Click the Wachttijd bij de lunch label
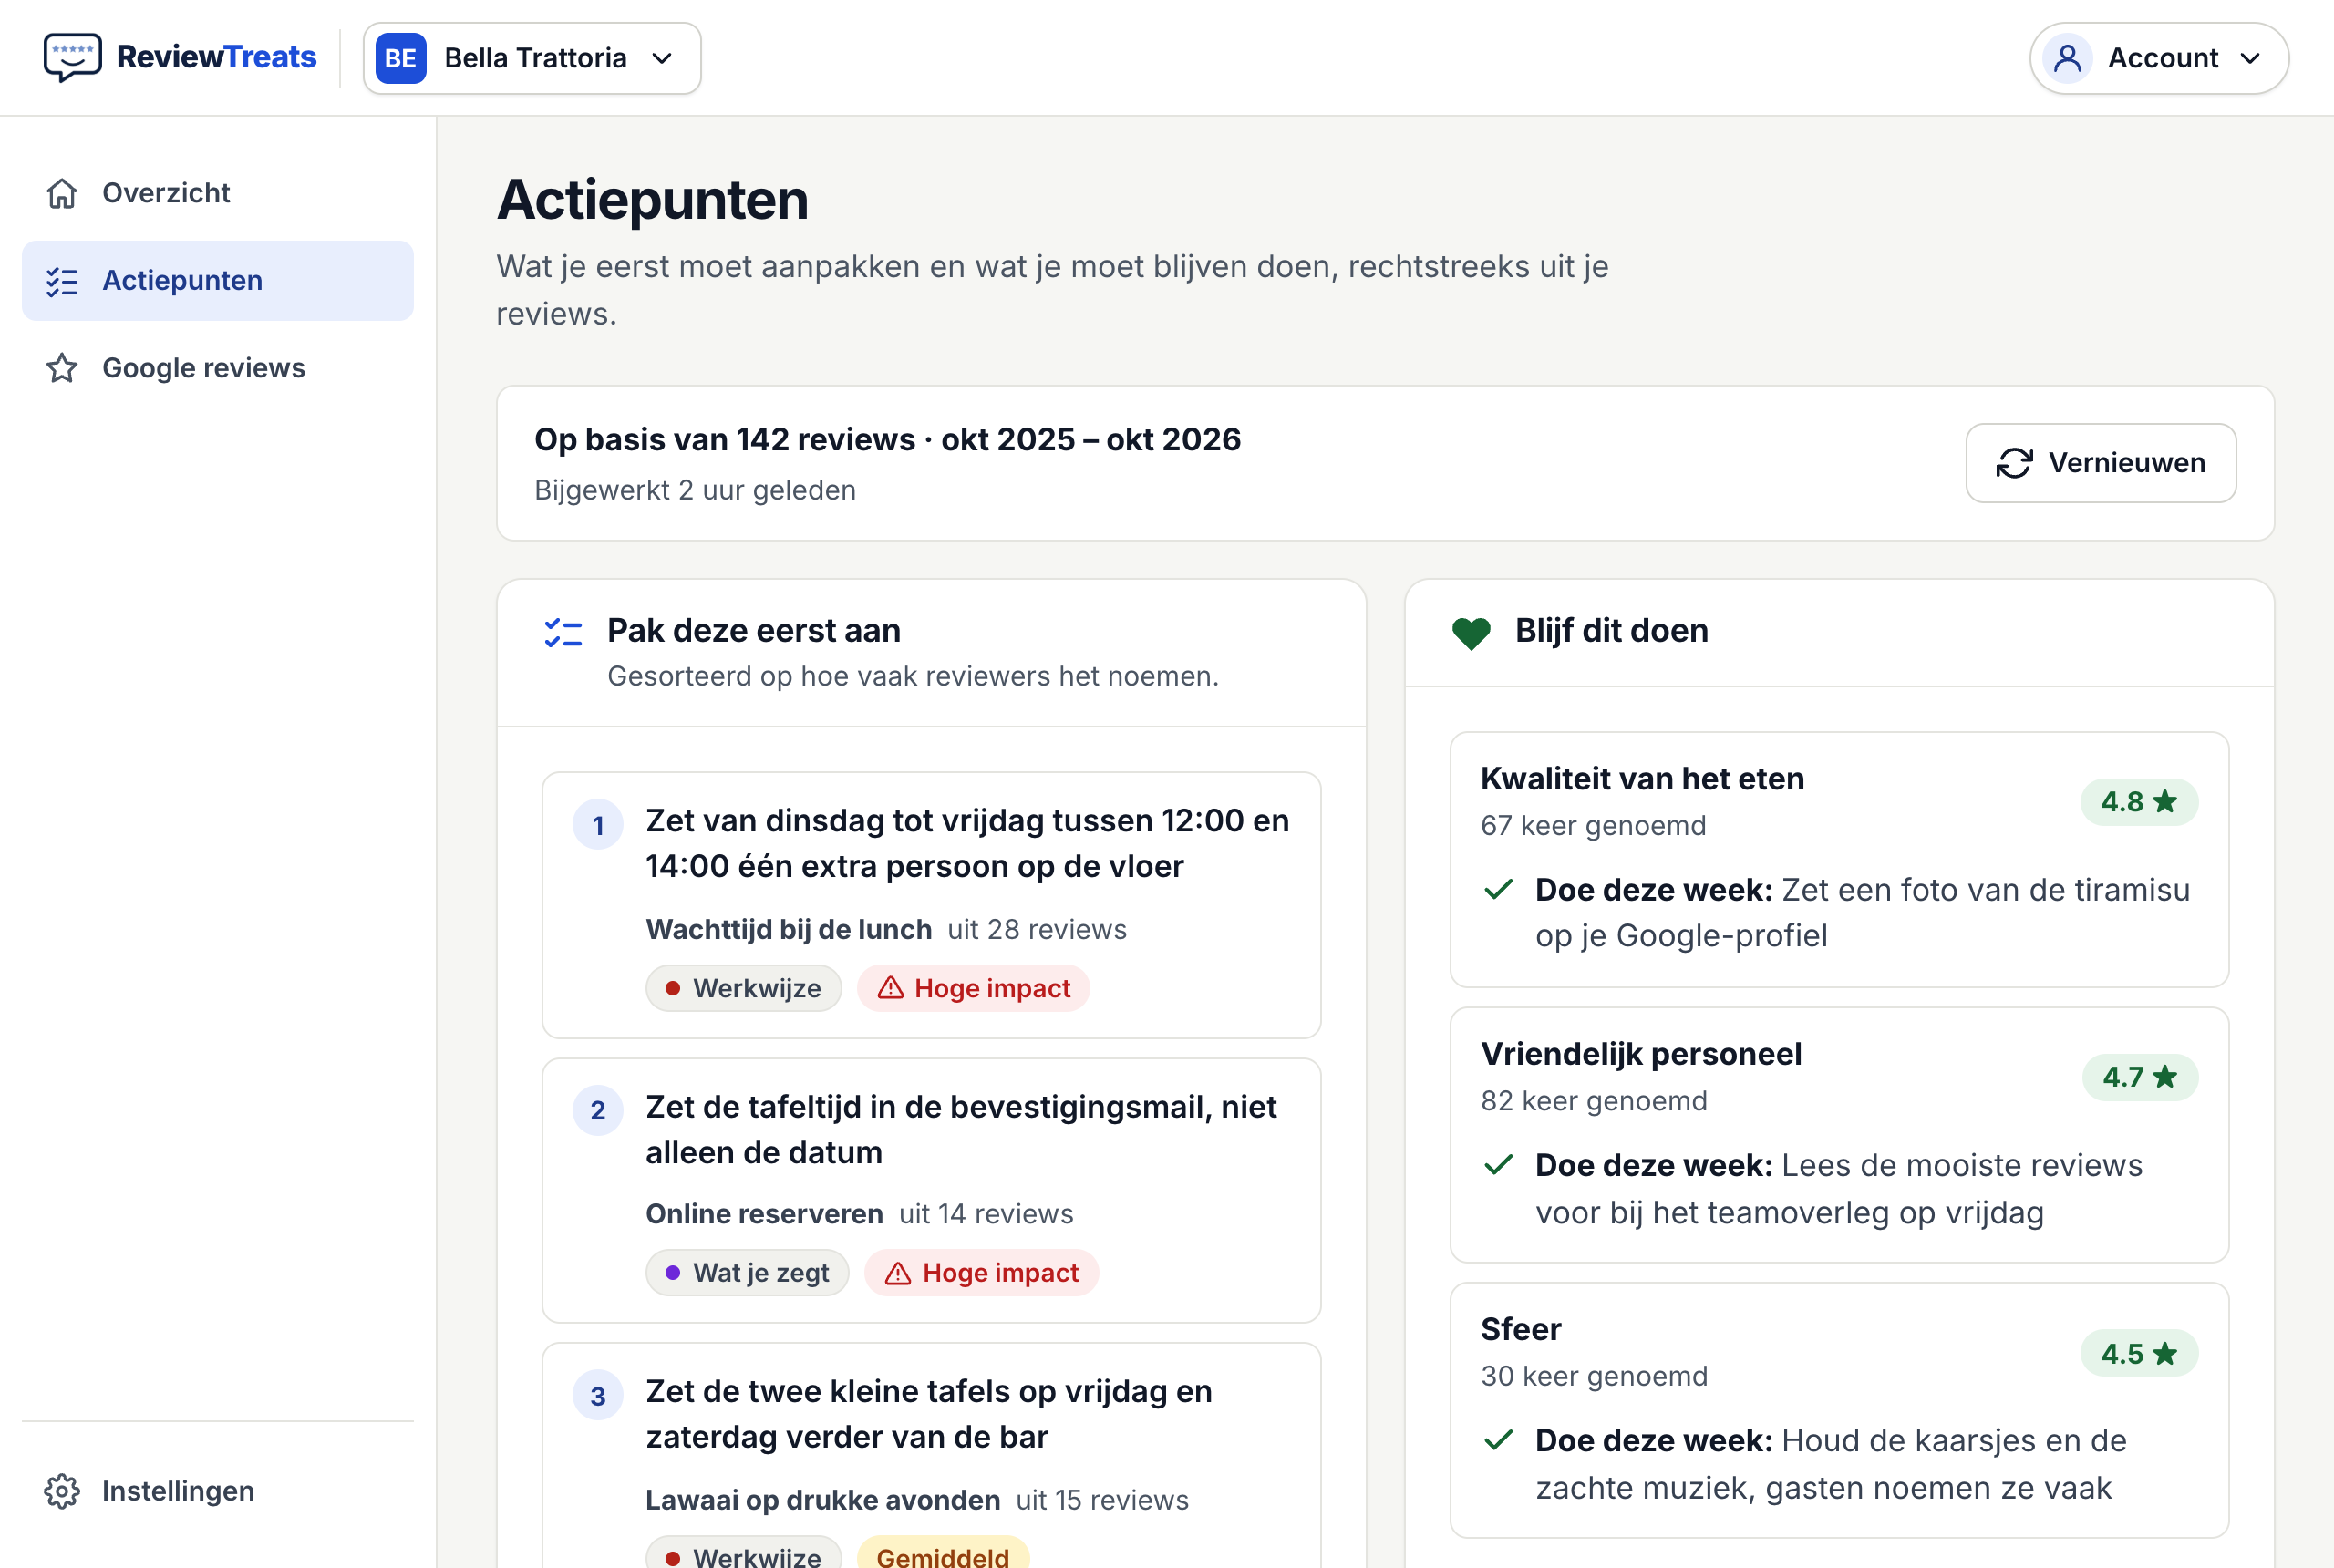The image size is (2334, 1568). [x=789, y=929]
